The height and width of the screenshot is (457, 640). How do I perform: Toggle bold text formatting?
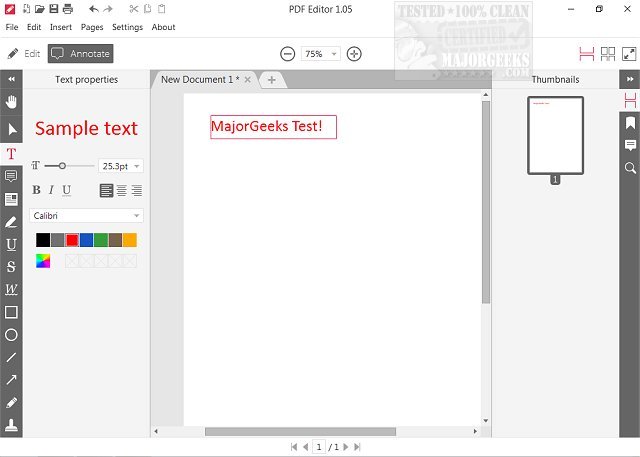[x=37, y=190]
